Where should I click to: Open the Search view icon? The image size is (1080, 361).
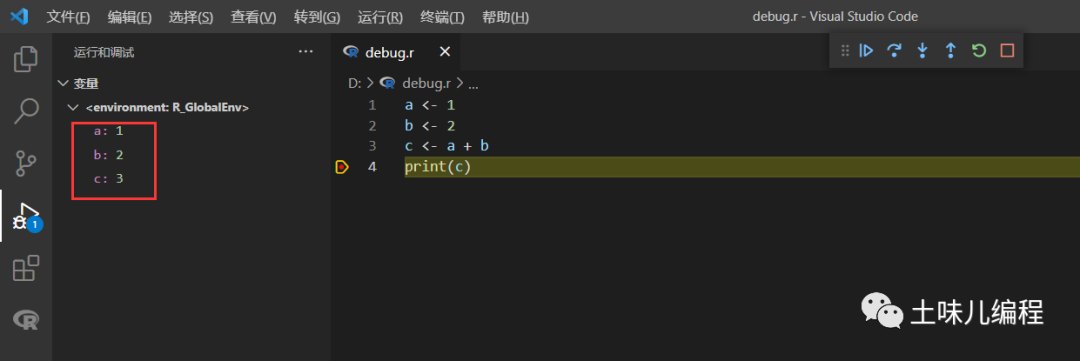[25, 111]
